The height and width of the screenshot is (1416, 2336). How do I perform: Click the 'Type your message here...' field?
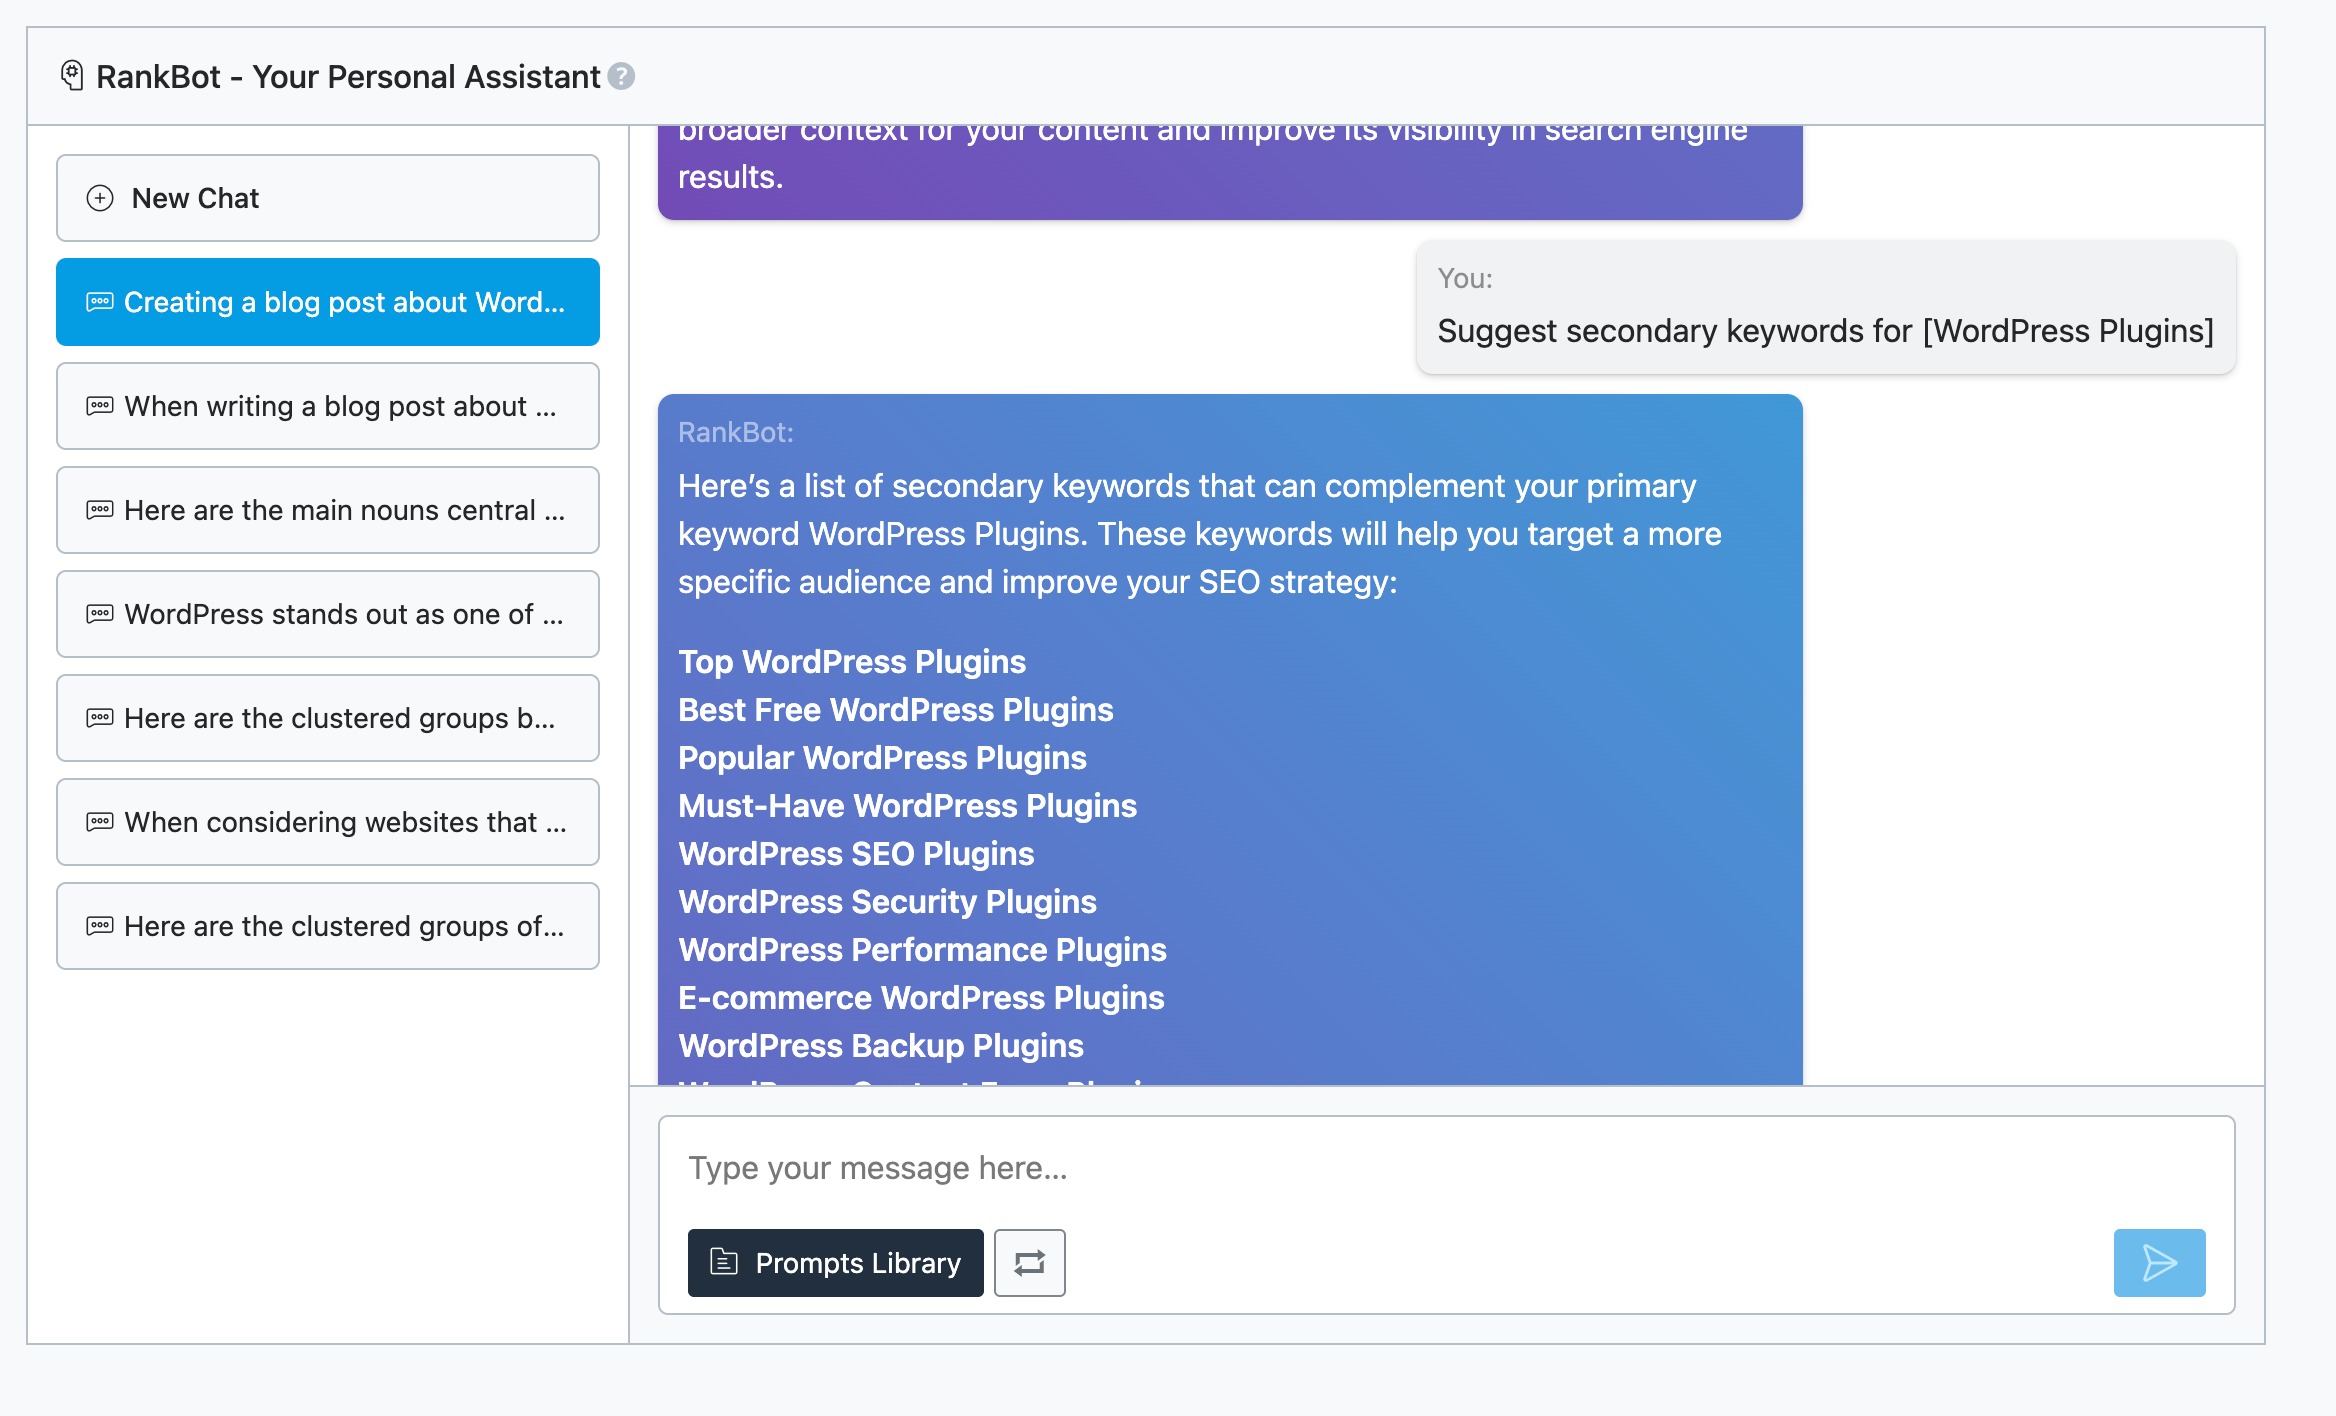click(x=1400, y=1168)
